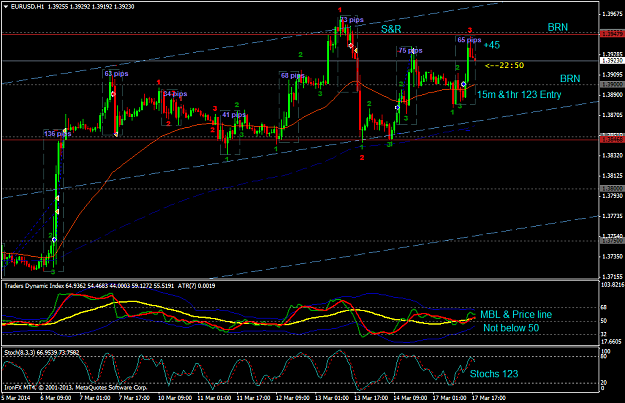Click the '12 Mar 09:00' time axis label
This screenshot has height=403, width=625.
coord(293,398)
